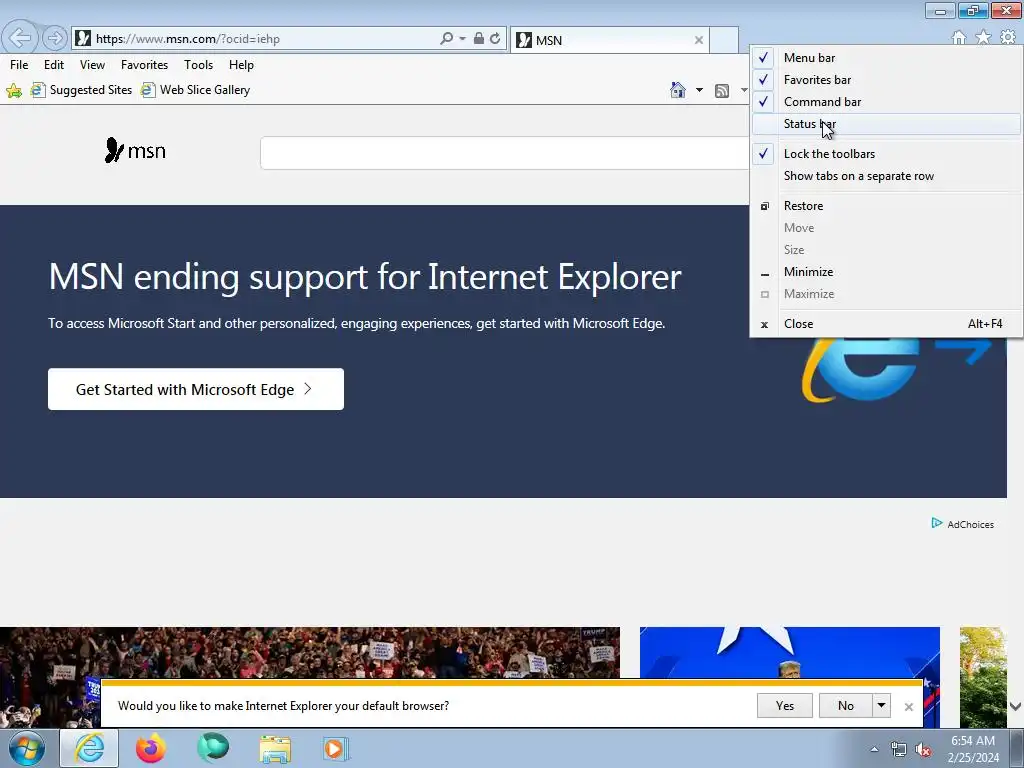The width and height of the screenshot is (1024, 768).
Task: Open the crowd rally news thumbnail
Action: 310,653
